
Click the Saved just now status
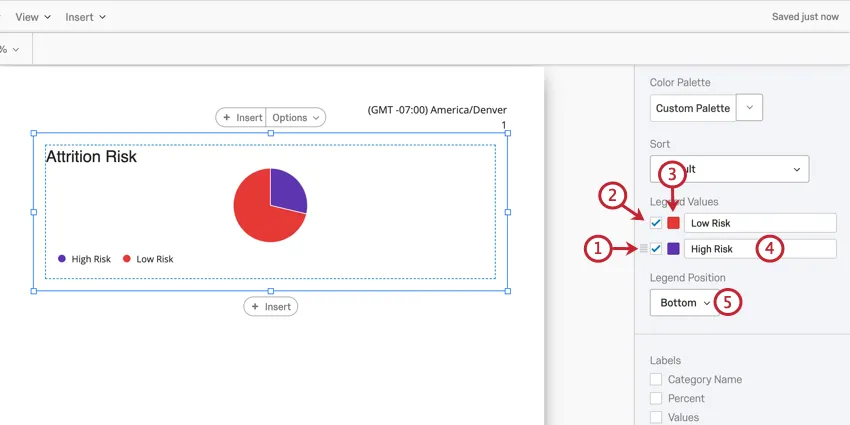coord(805,17)
